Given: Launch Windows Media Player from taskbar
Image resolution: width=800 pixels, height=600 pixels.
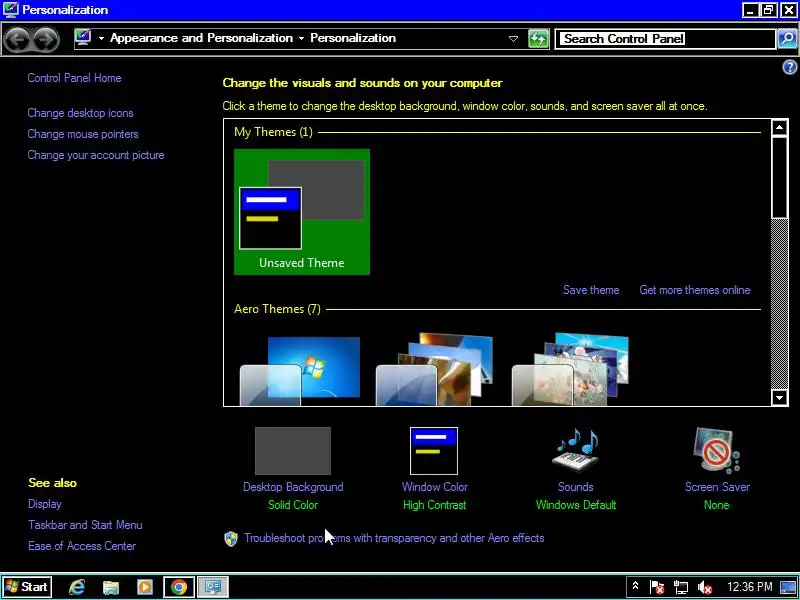Looking at the screenshot, I should pyautogui.click(x=145, y=587).
